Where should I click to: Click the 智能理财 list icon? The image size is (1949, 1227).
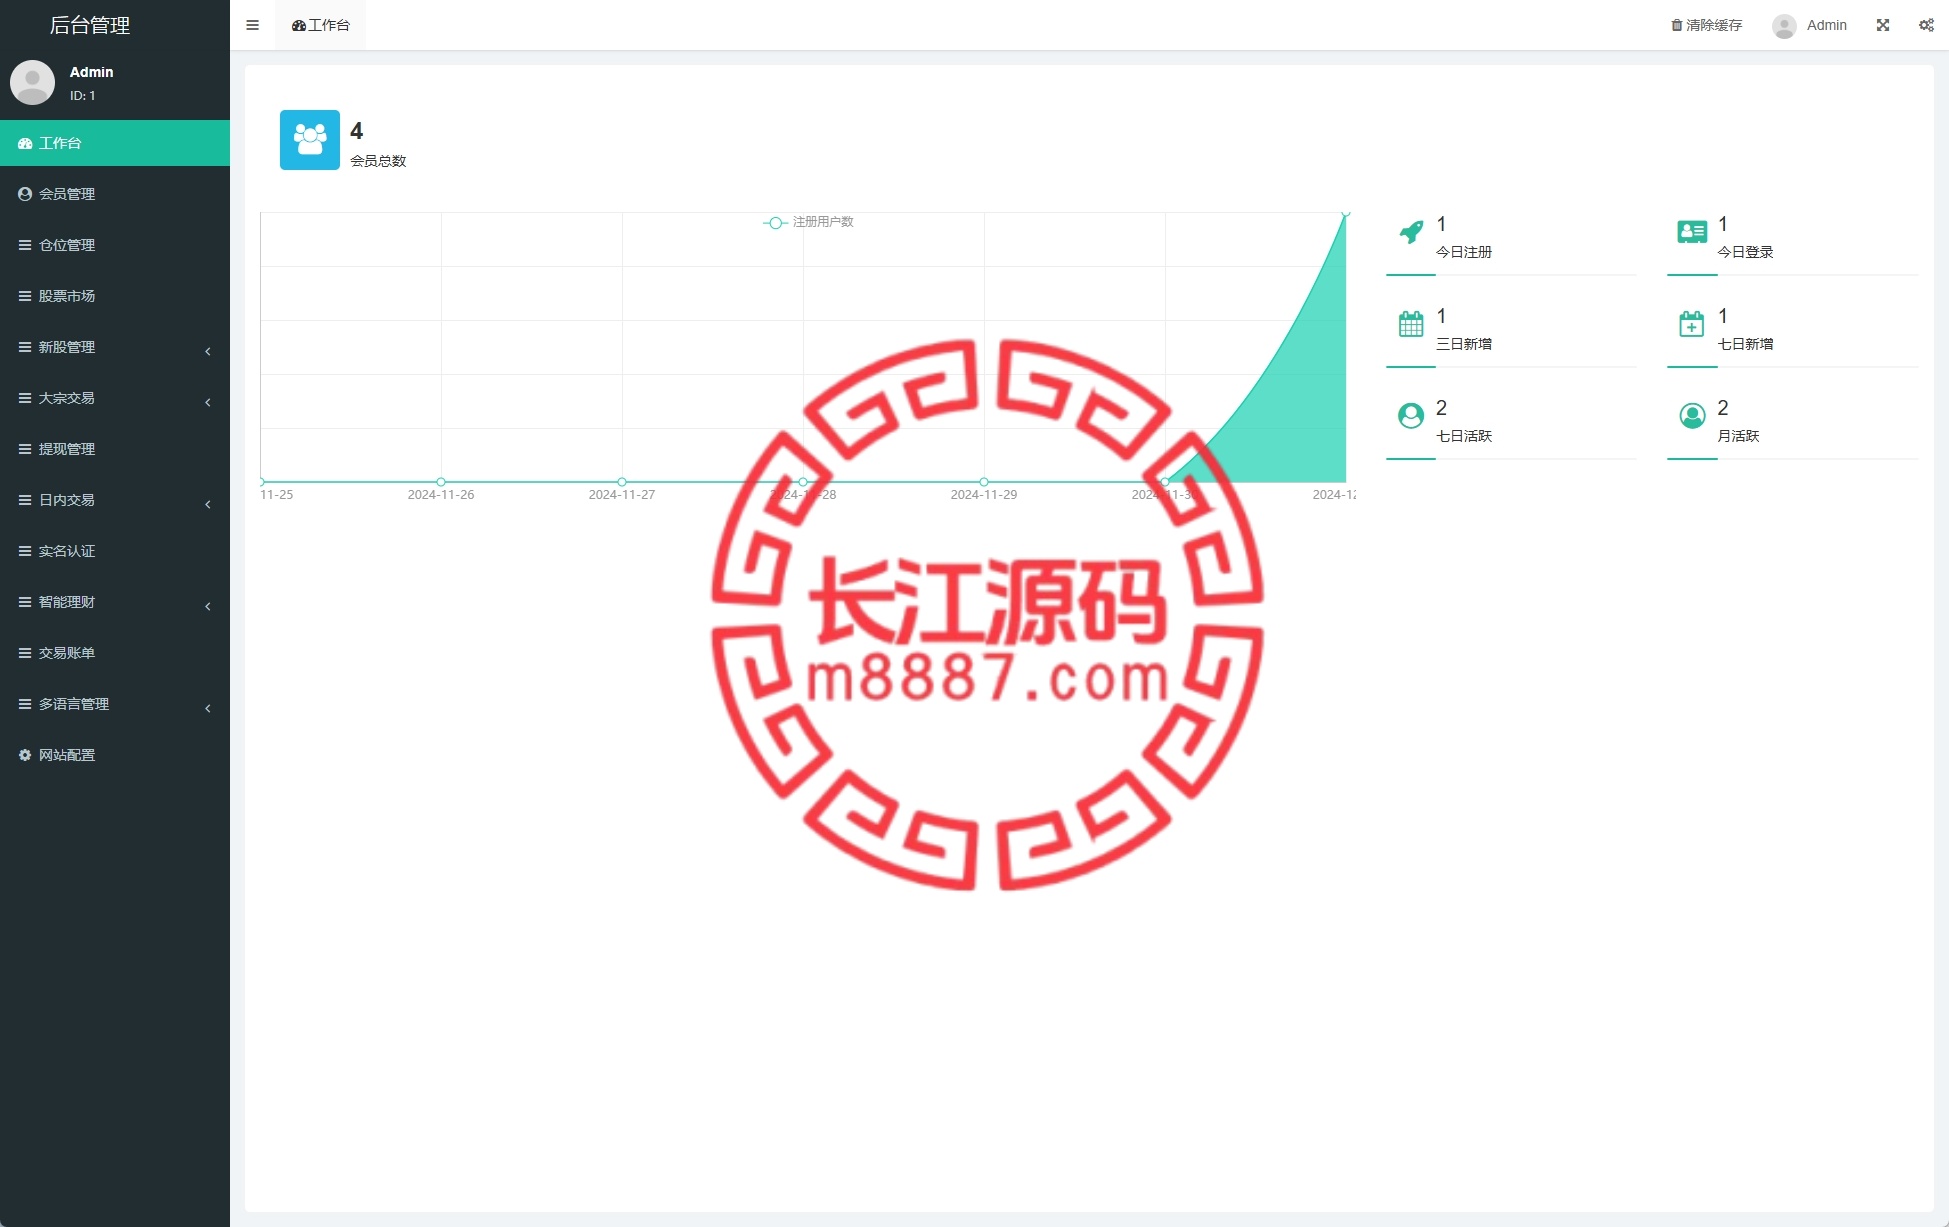click(25, 602)
